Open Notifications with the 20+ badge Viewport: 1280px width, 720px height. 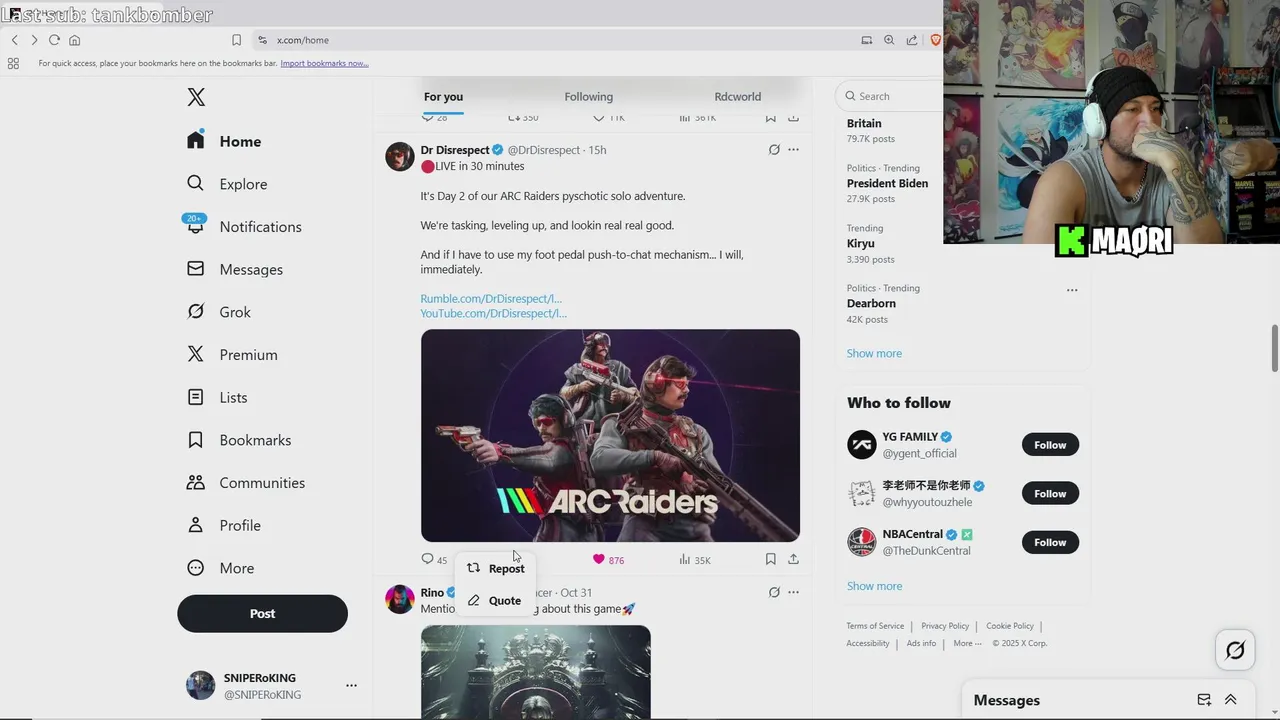click(244, 227)
